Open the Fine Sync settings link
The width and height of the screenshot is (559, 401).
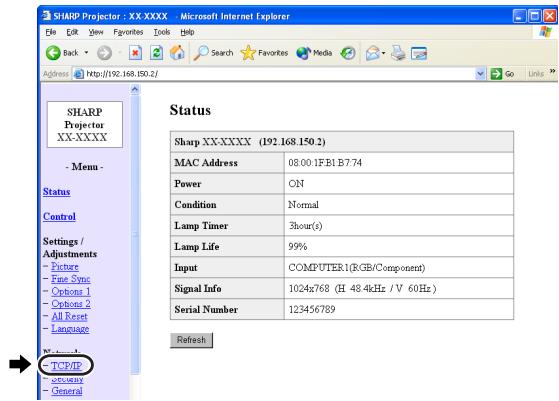point(71,279)
